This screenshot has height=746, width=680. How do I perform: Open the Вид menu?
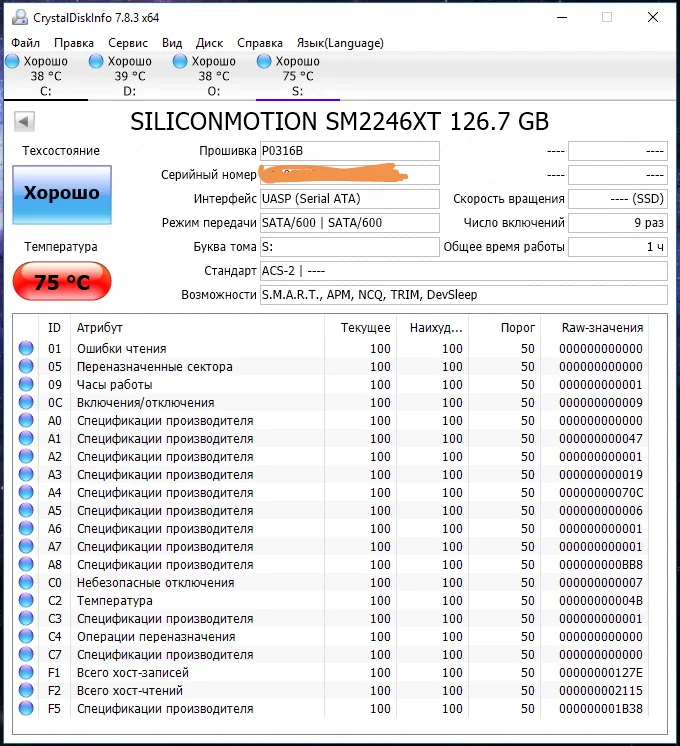[x=172, y=43]
